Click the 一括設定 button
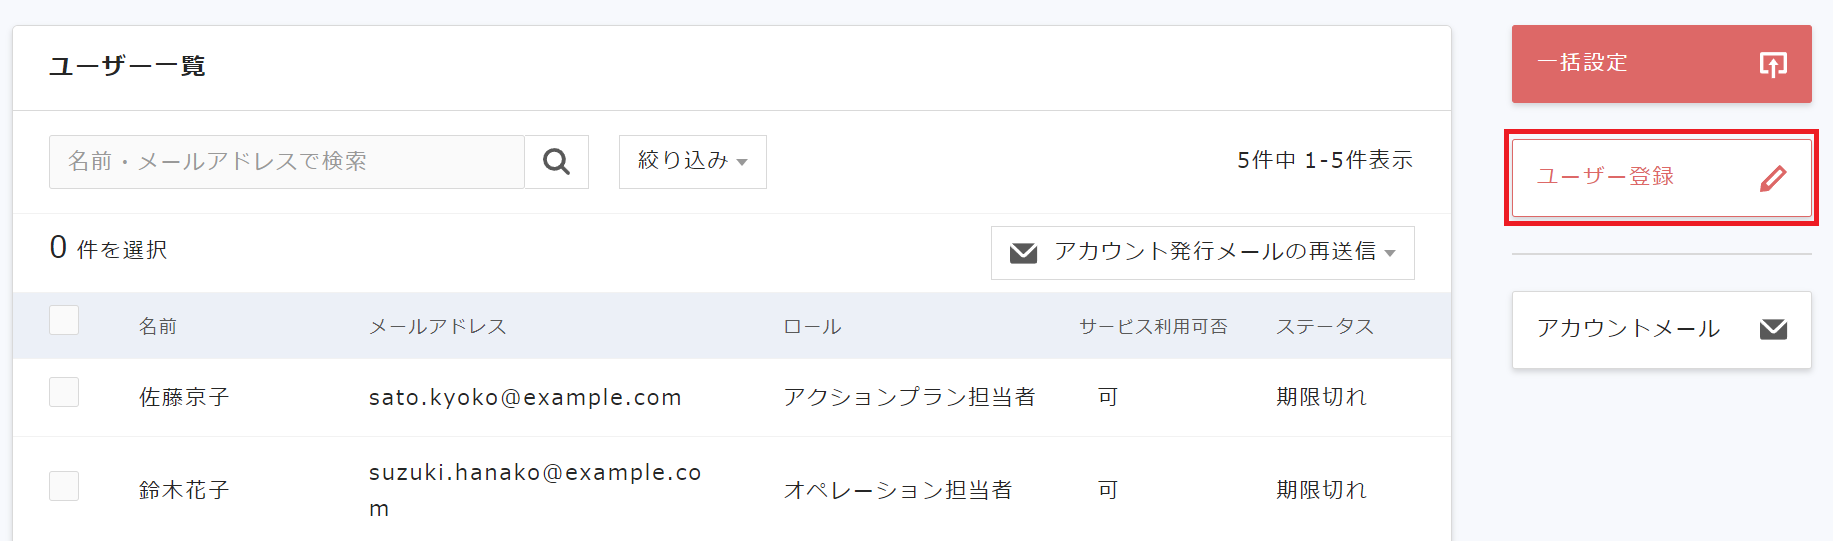The image size is (1833, 541). (1662, 64)
